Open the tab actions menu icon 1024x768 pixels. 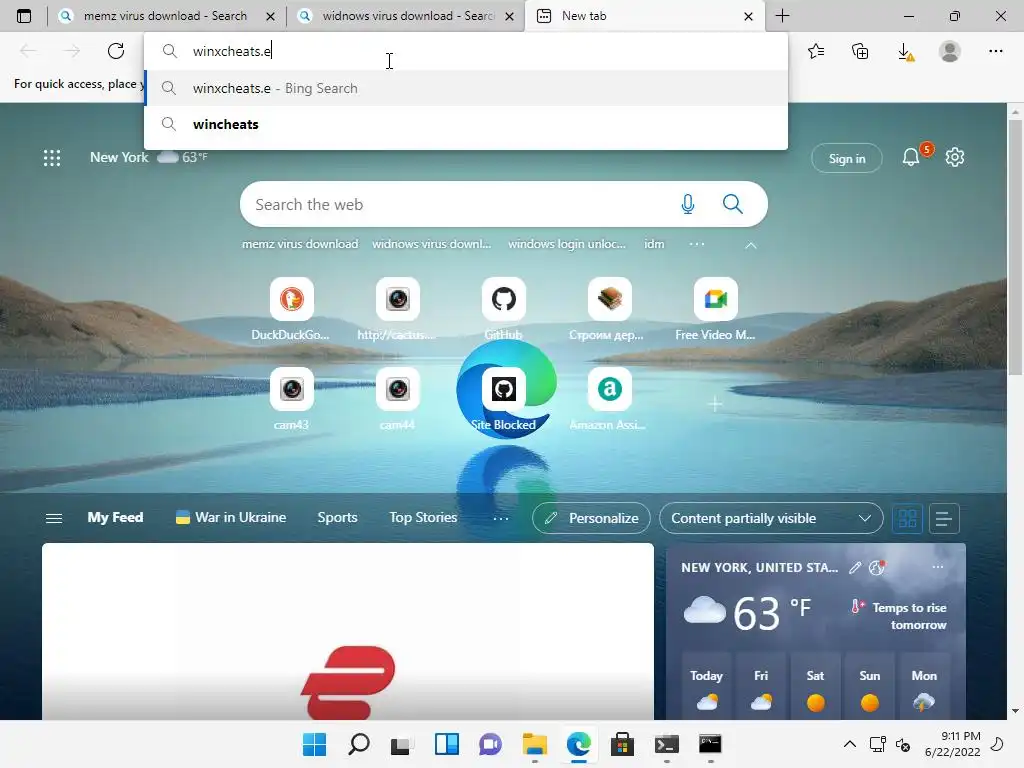point(24,16)
